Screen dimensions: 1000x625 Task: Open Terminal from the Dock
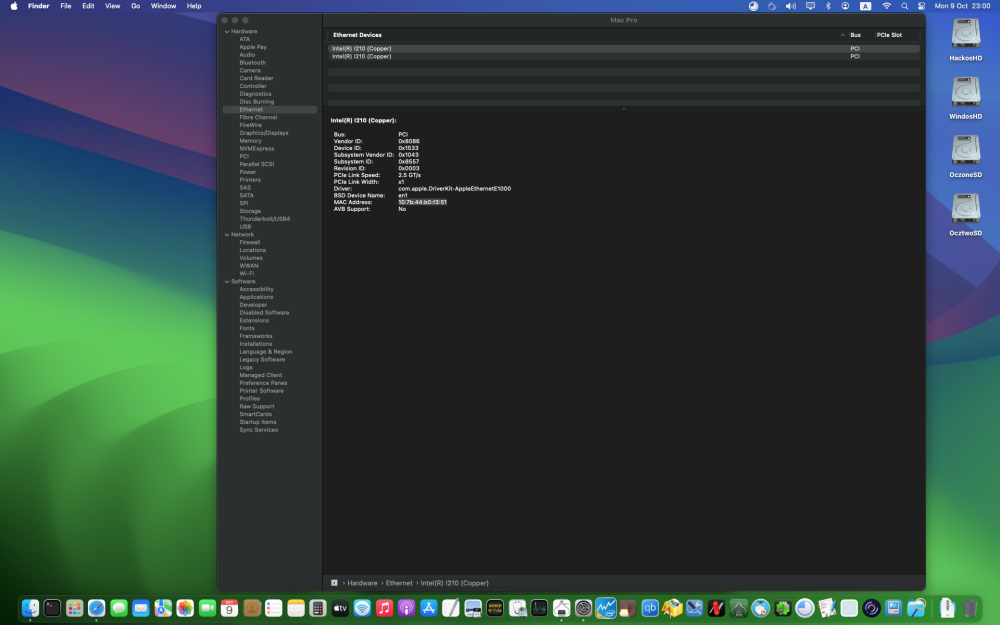[x=52, y=608]
